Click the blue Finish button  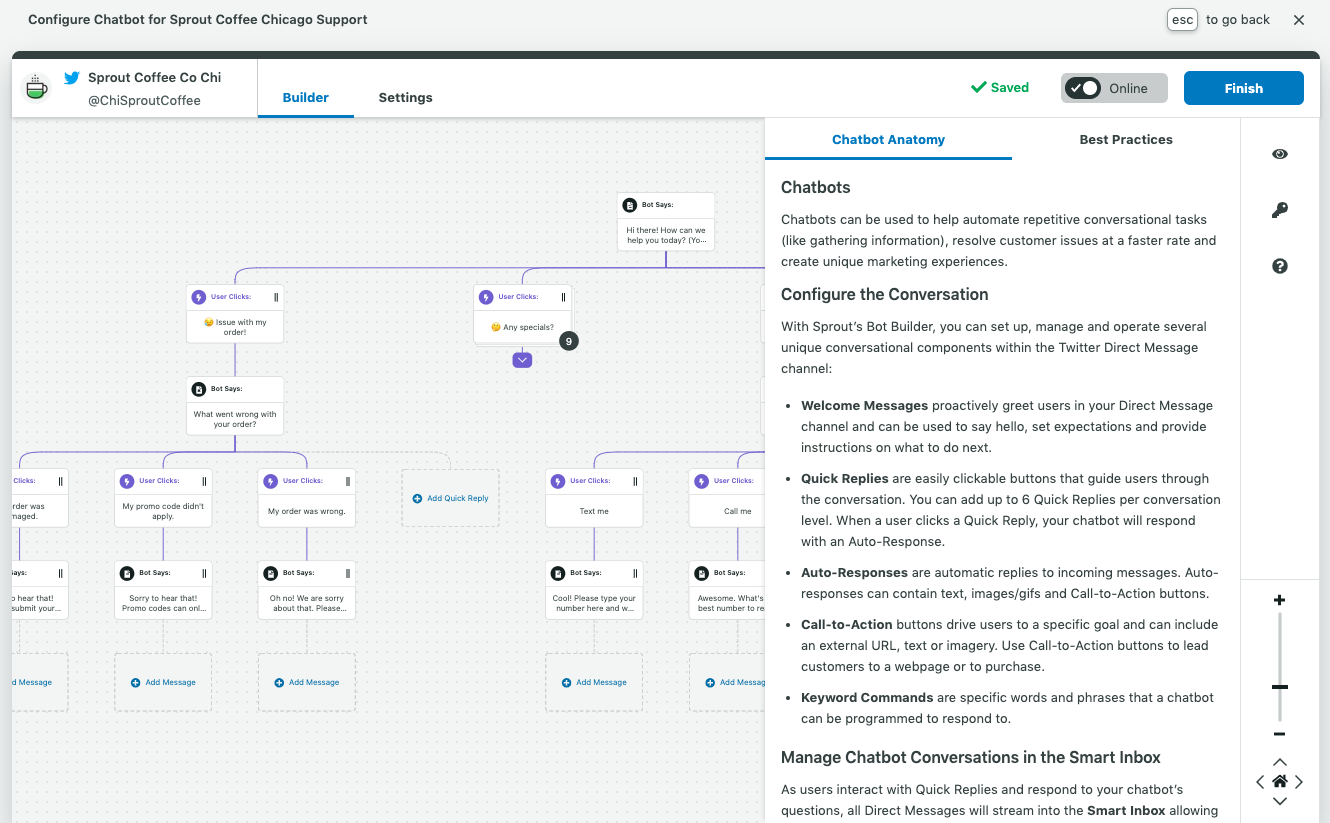(1243, 88)
